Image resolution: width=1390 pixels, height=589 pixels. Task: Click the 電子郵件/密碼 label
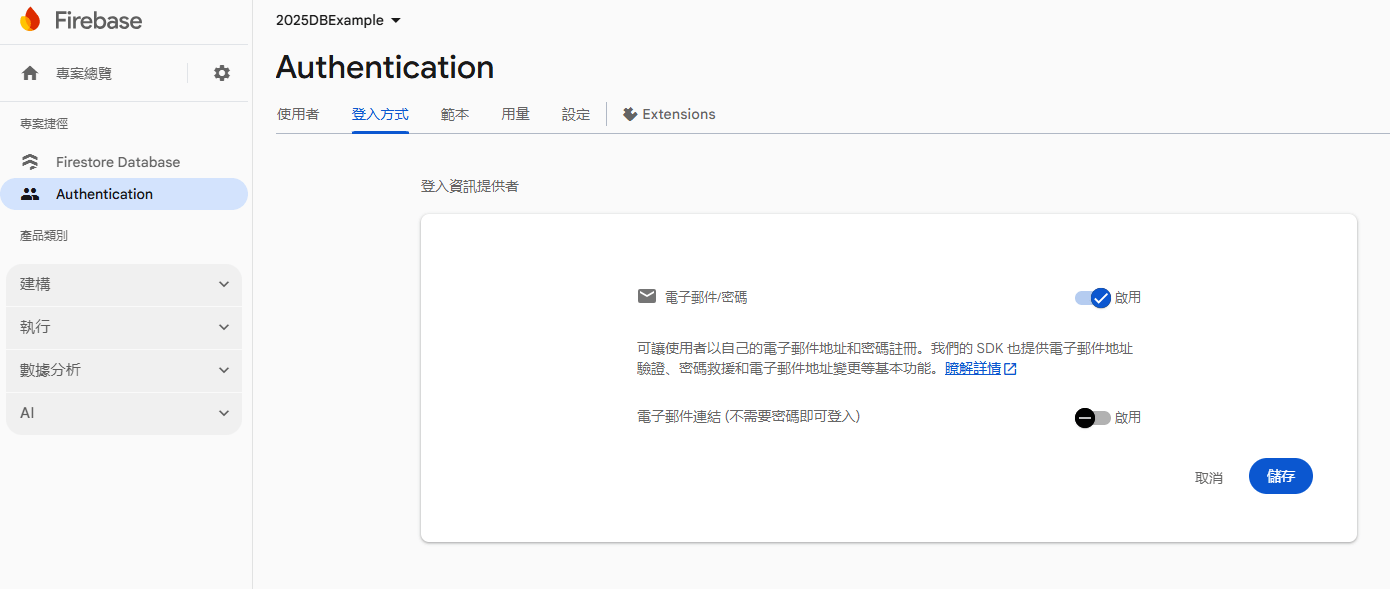[x=706, y=297]
